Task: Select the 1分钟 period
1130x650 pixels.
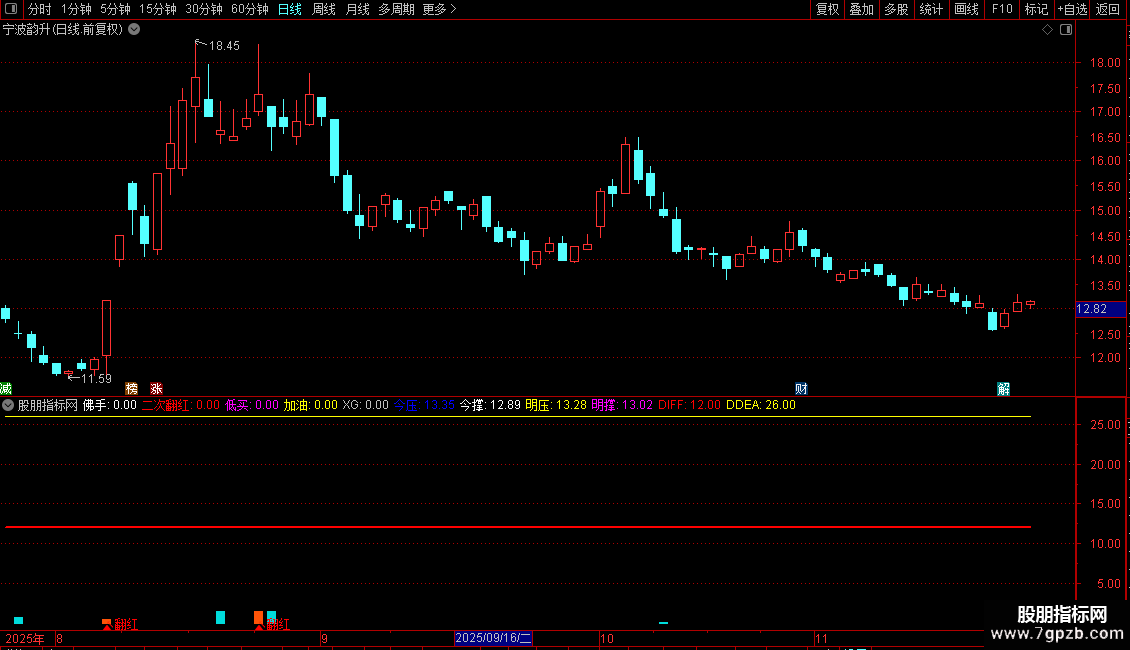Action: [x=76, y=9]
